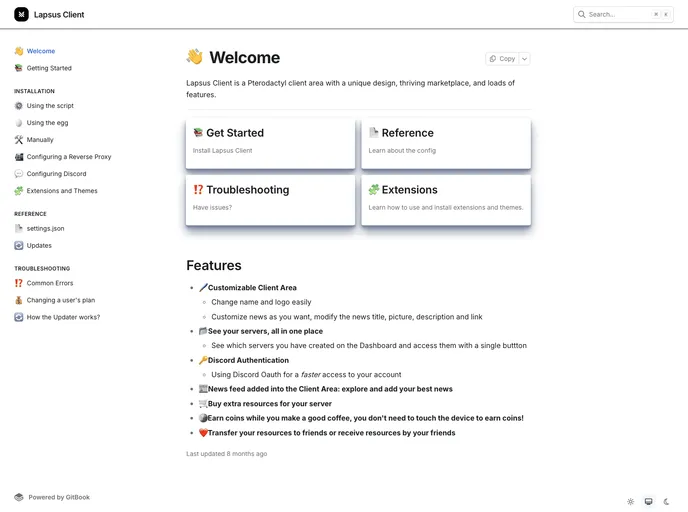Click the Lapsus Client title in the header

coord(59,14)
